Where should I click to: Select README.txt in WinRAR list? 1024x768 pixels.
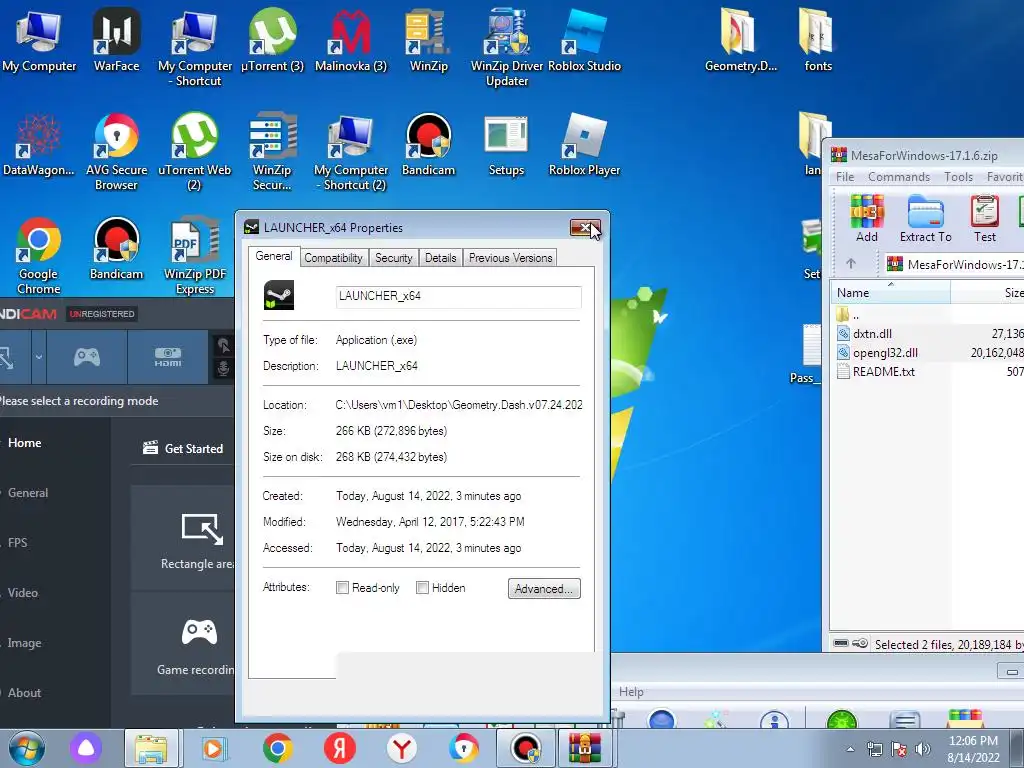tap(884, 372)
